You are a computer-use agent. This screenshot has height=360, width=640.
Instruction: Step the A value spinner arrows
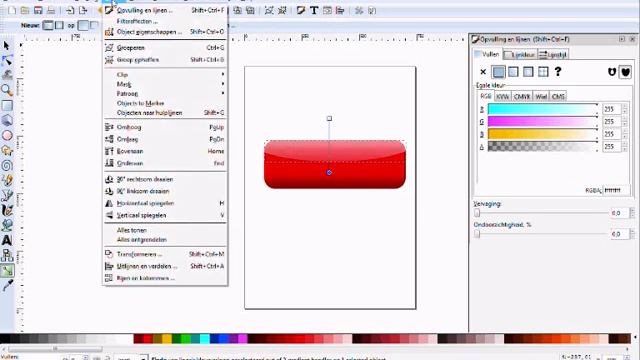[x=624, y=147]
